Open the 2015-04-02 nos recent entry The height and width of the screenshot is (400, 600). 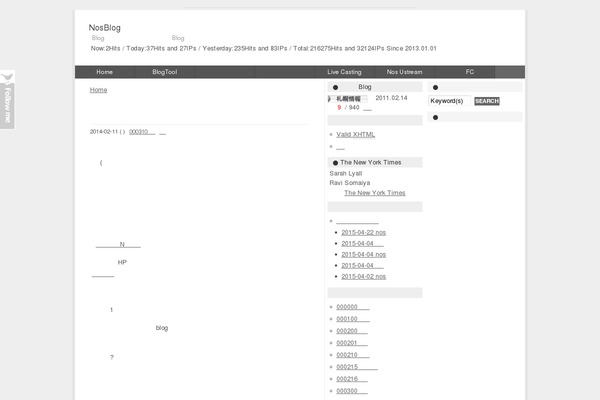pyautogui.click(x=363, y=276)
